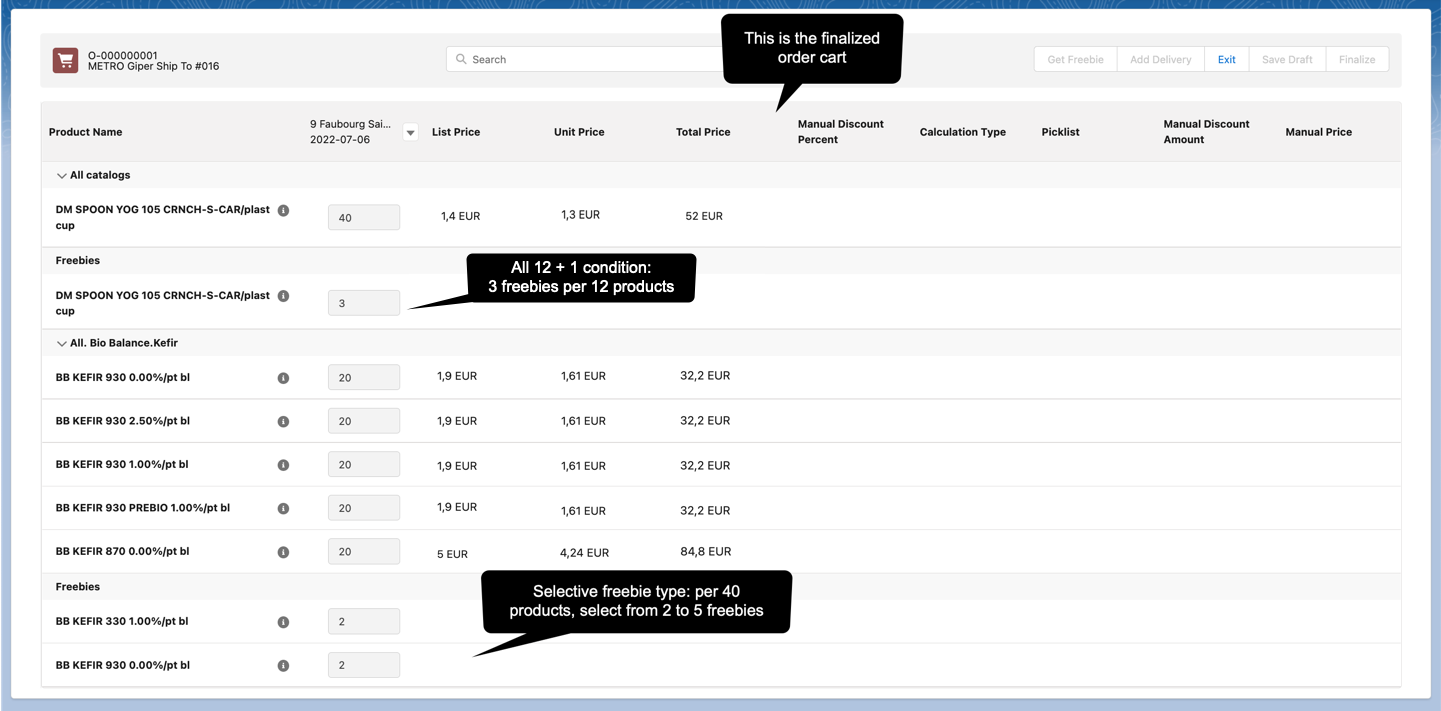Click the Add Delivery button
The image size is (1441, 711).
1160,60
